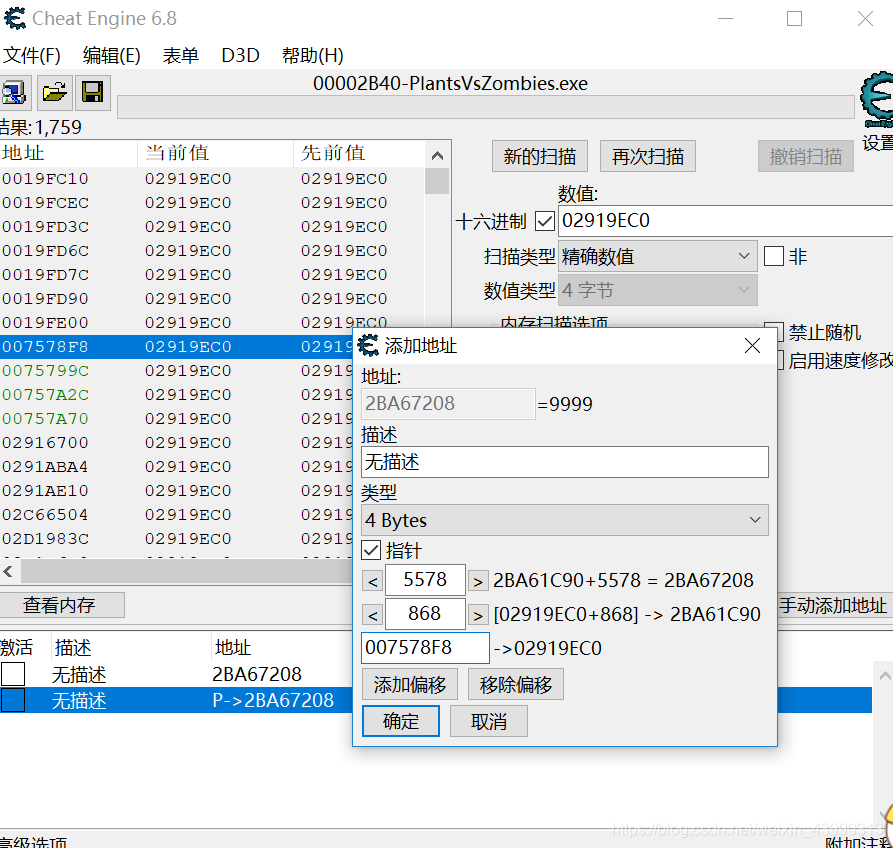
Task: Toggle the 十六进制 hexadecimal checkbox
Action: [544, 222]
